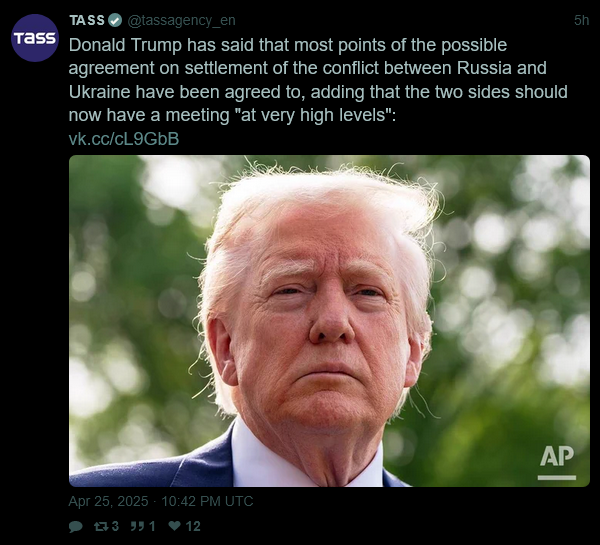Viewport: 600px width, 545px height.
Task: Open the vk.cc/cL9GbB link
Action: tap(124, 139)
